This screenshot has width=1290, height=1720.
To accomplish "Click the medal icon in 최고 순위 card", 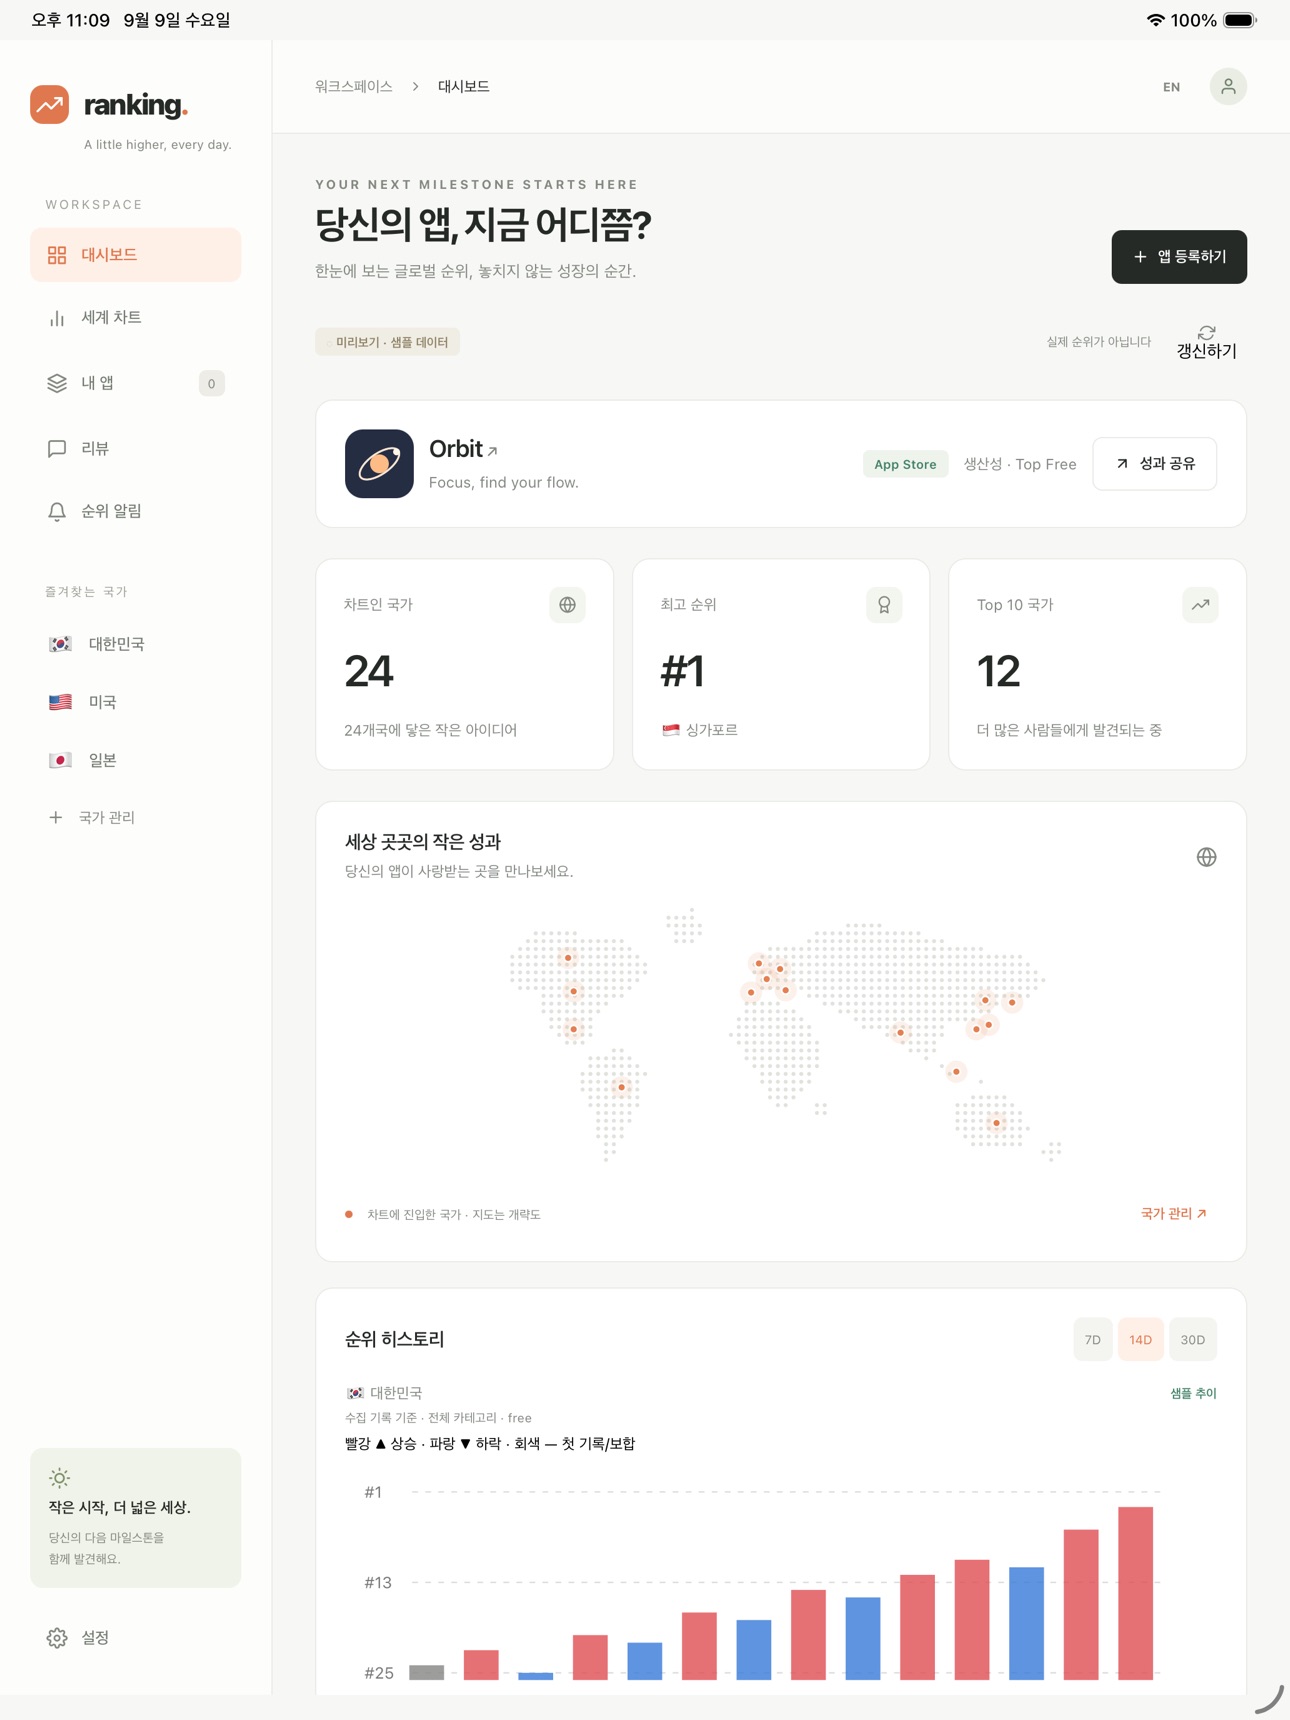I will pyautogui.click(x=884, y=605).
